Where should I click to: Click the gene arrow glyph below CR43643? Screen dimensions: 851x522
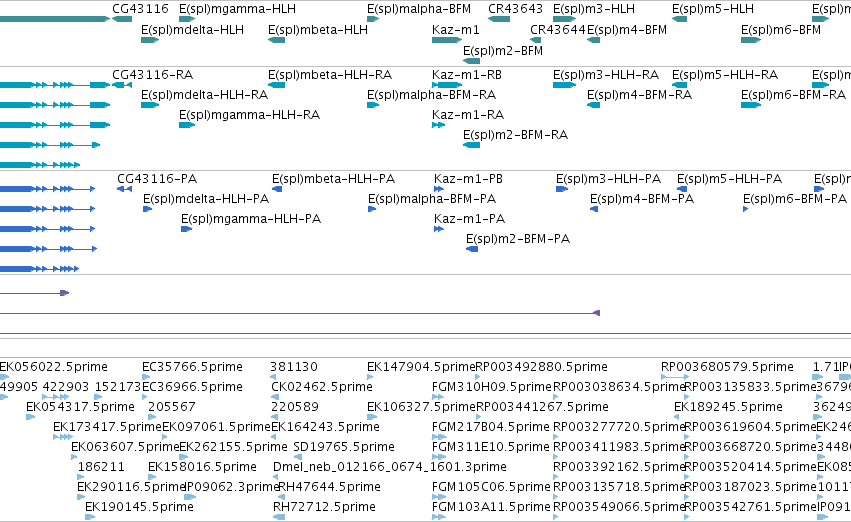coord(499,19)
